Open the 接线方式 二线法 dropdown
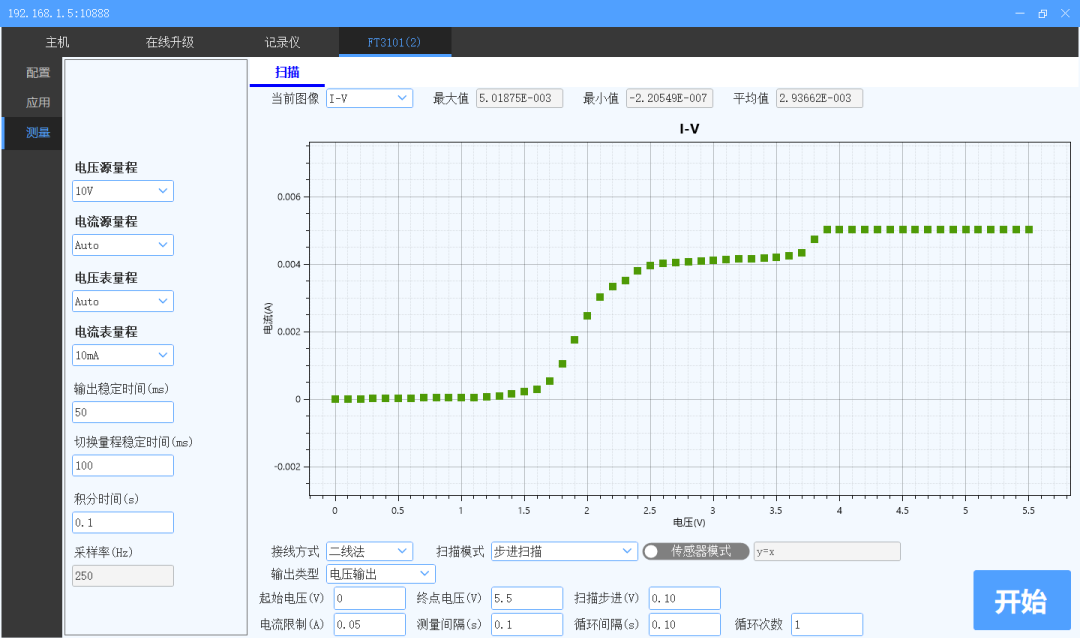Screen dimensions: 1080x638 [x=369, y=551]
